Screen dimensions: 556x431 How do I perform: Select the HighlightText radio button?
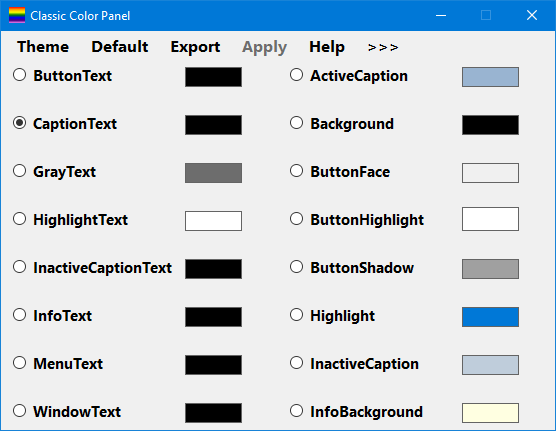pos(20,219)
